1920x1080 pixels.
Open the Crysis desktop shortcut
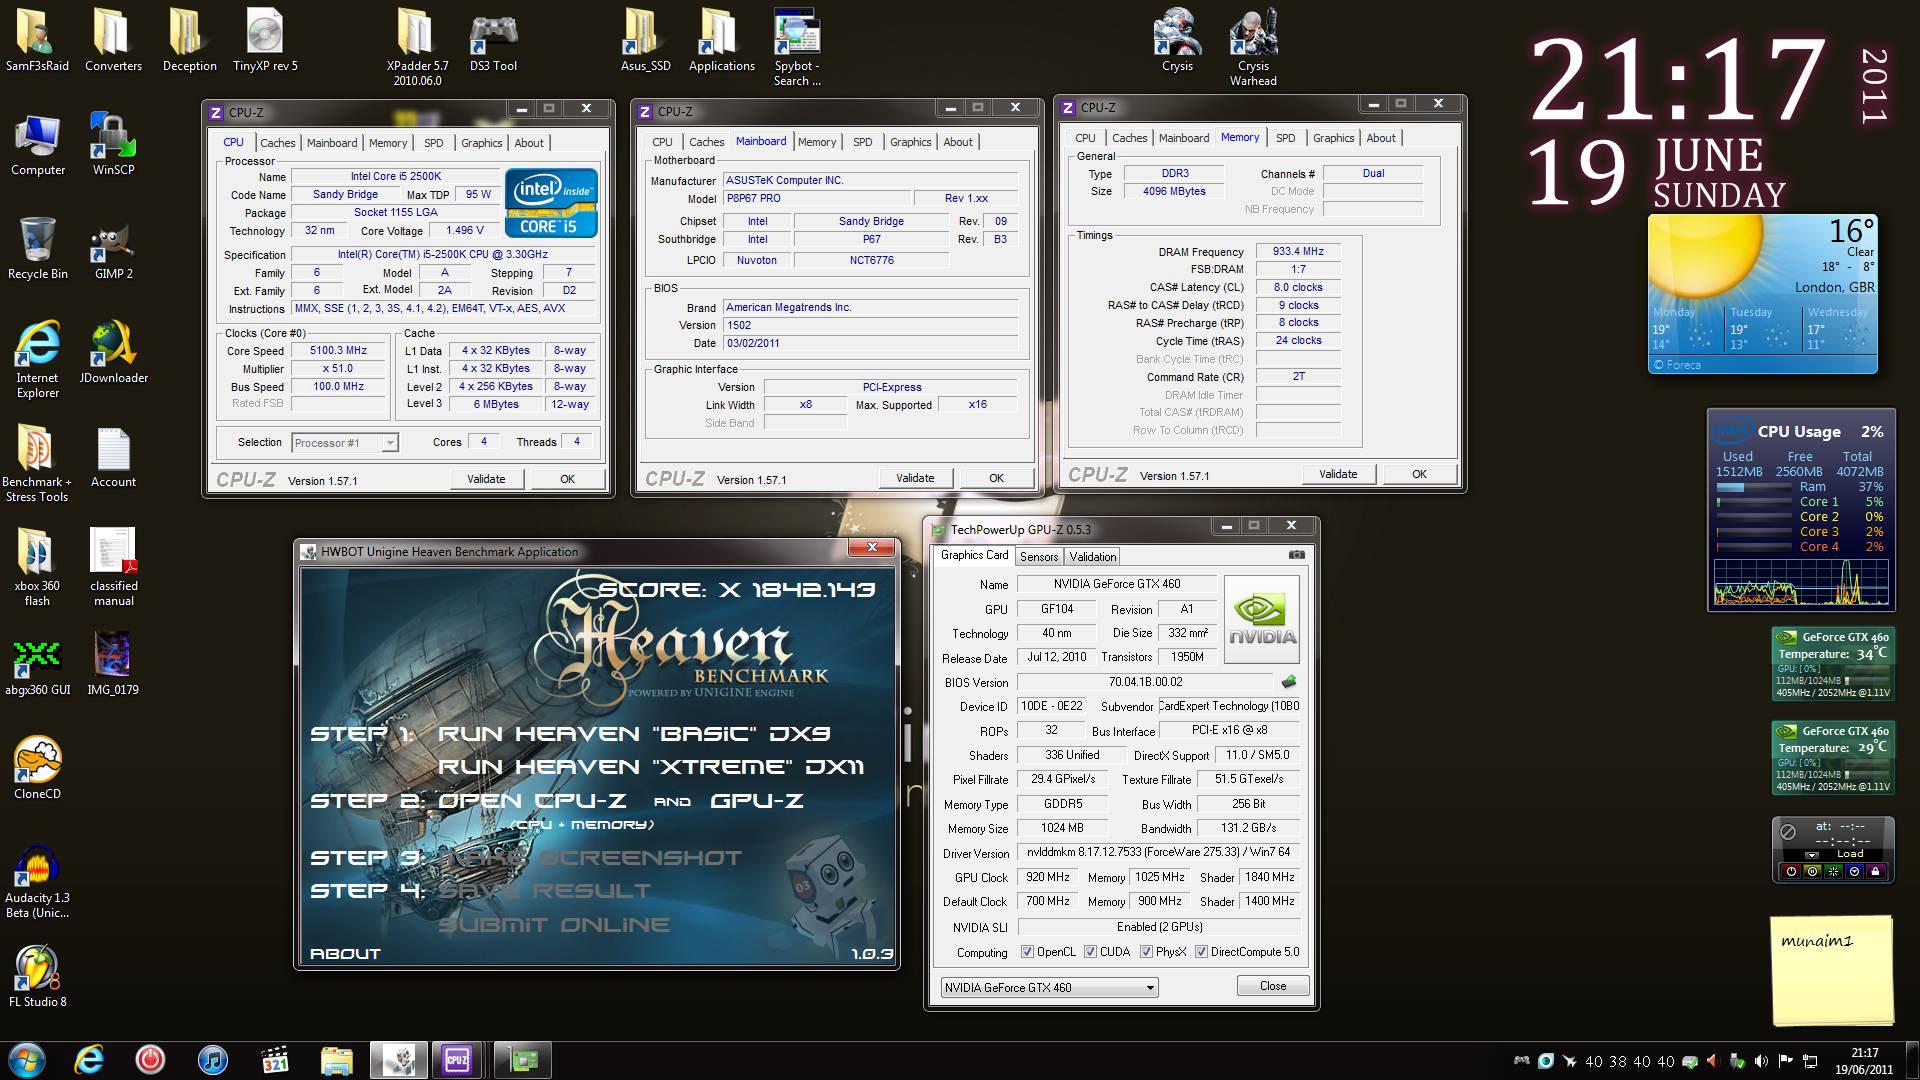click(x=1177, y=41)
